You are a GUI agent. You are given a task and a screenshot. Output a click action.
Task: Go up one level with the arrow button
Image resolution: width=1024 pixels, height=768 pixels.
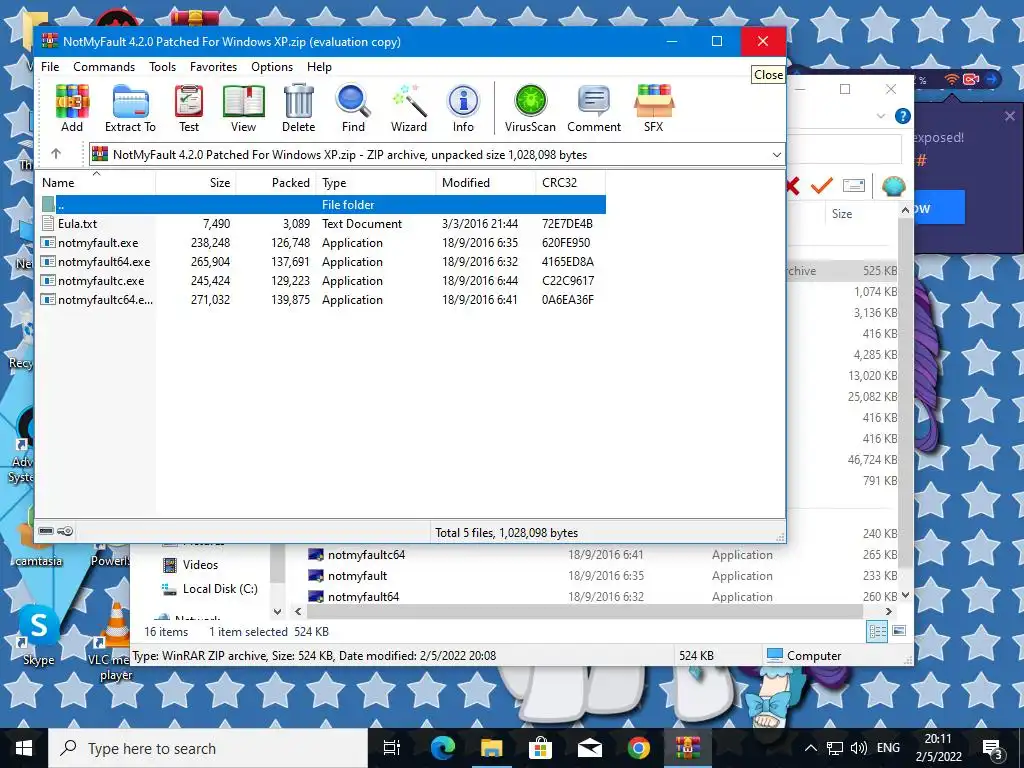coord(56,154)
